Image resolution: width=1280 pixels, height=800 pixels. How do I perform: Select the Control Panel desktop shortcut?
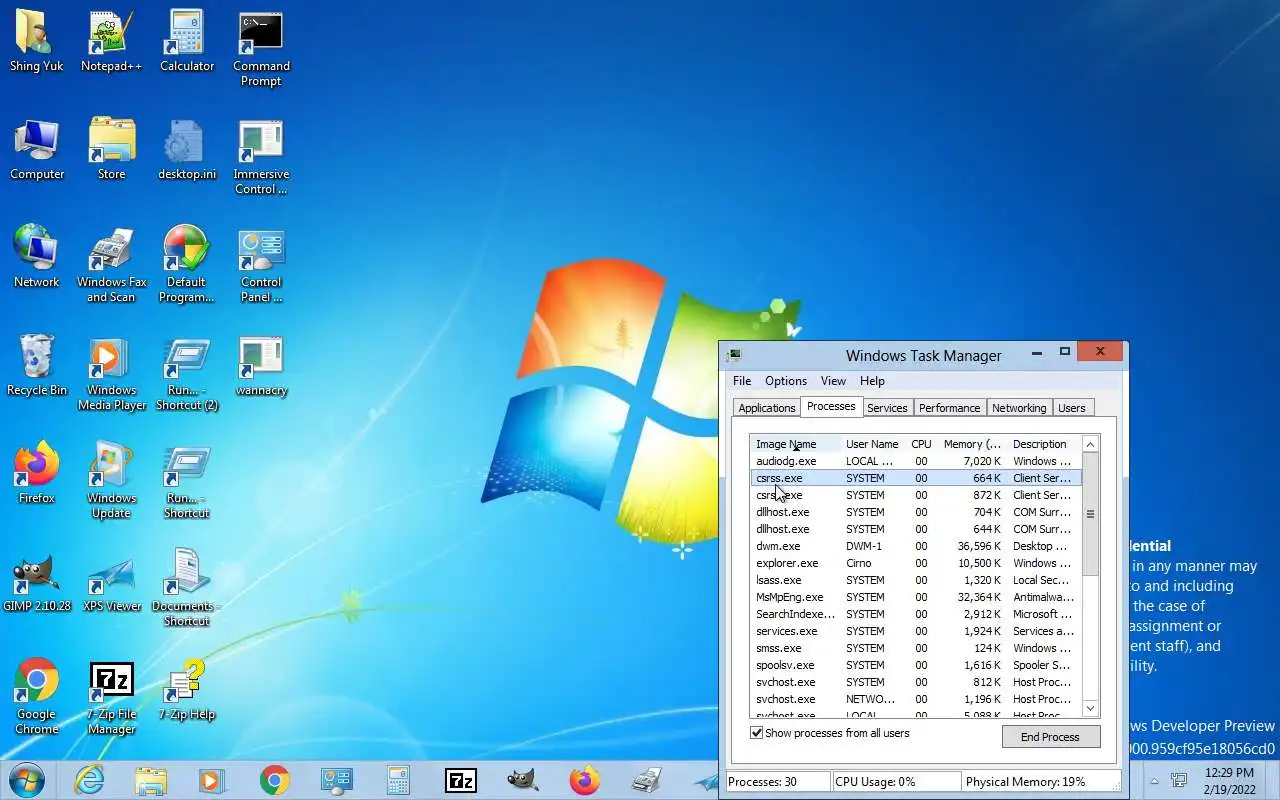[x=261, y=265]
